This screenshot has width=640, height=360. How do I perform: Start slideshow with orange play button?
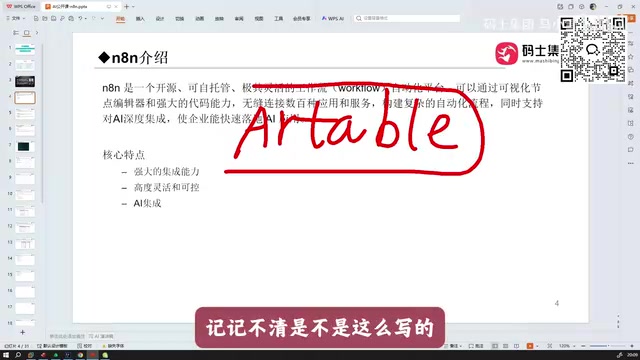point(530,346)
